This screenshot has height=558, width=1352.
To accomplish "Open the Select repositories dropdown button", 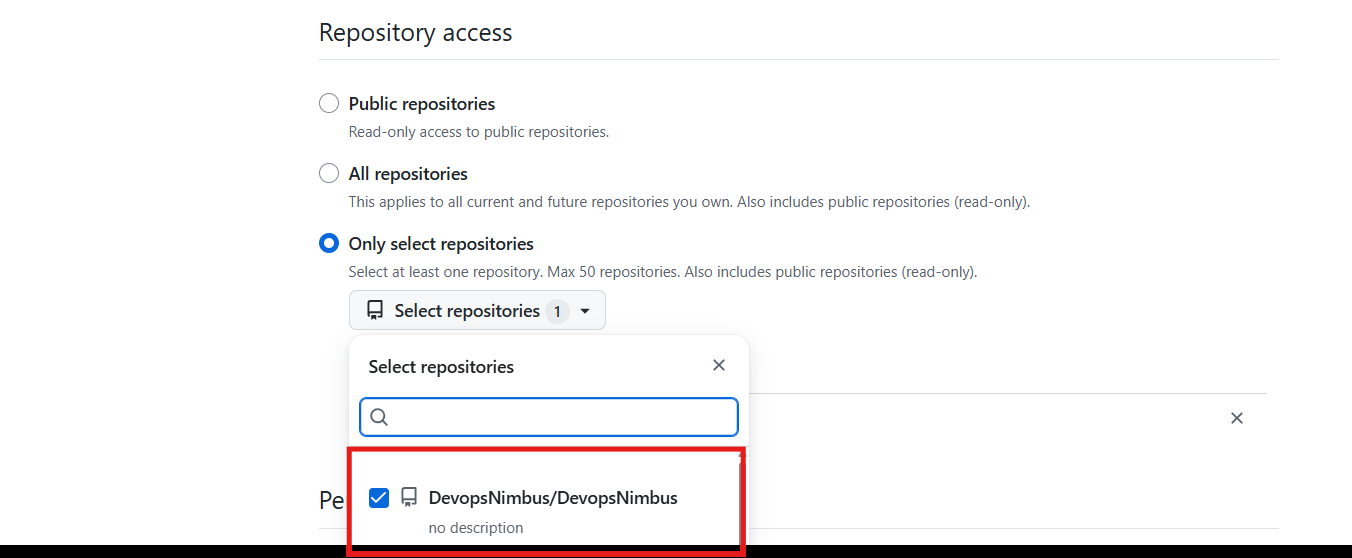I will (477, 311).
